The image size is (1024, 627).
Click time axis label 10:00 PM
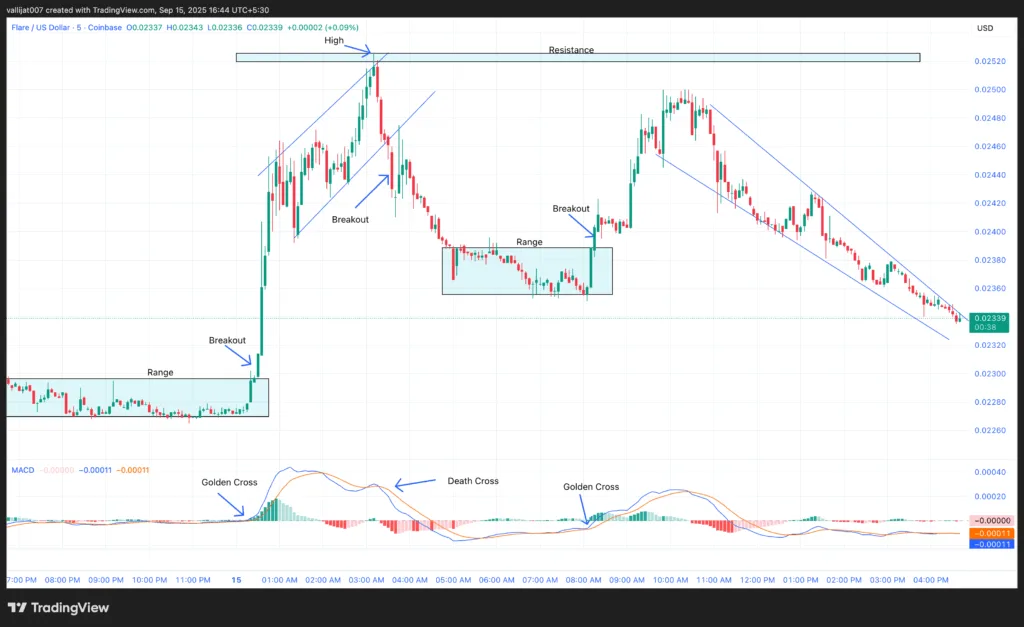[x=149, y=580]
